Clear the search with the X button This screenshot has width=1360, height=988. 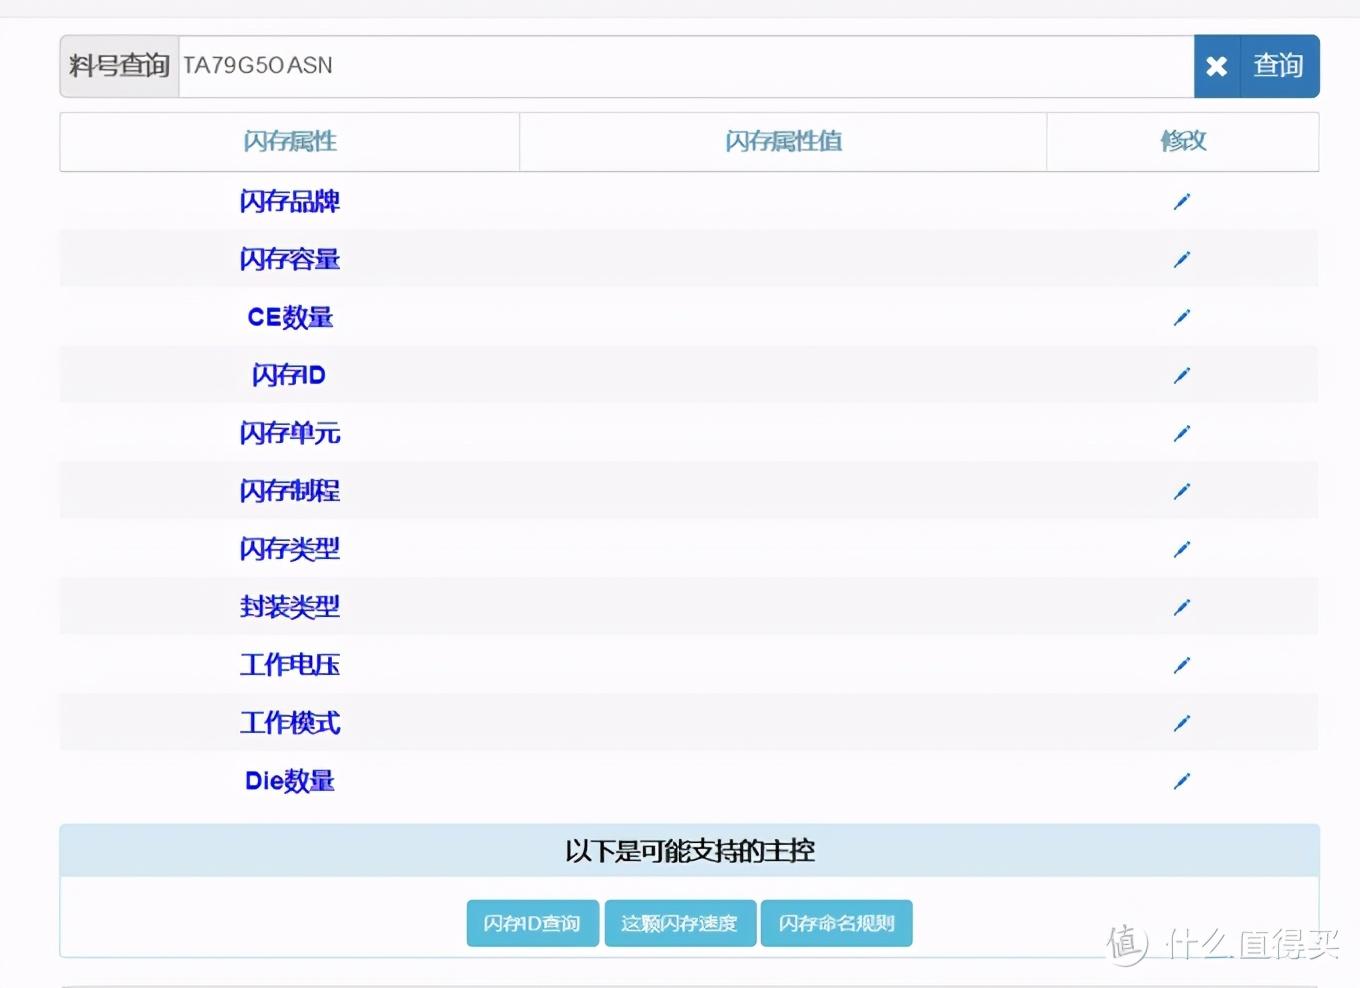pyautogui.click(x=1217, y=66)
